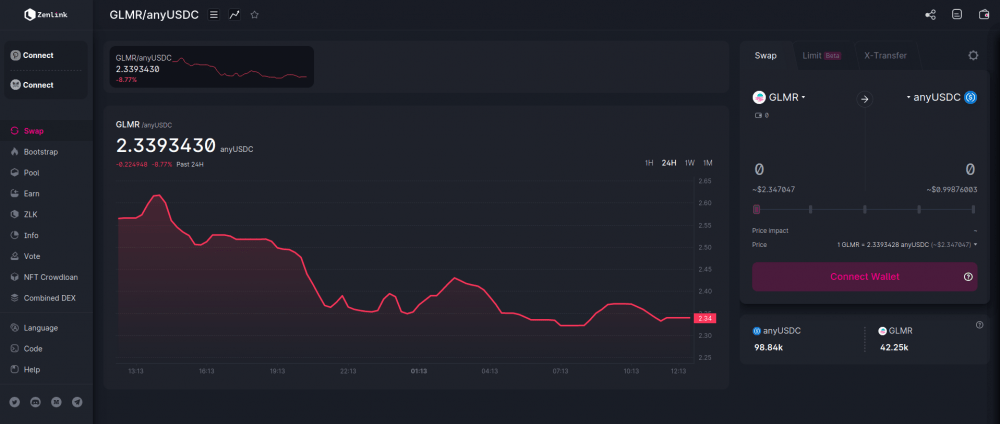Click the info question icon in pool reserves card
This screenshot has height=424, width=1000.
click(980, 325)
